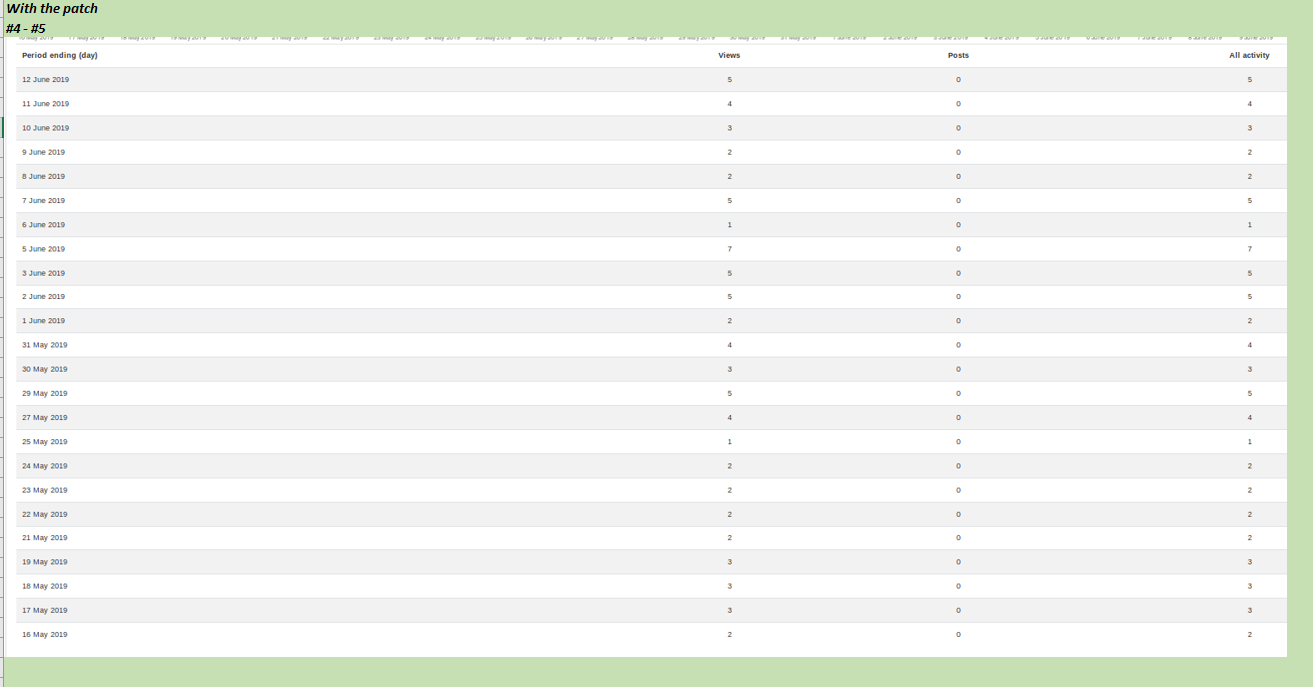This screenshot has height=687, width=1313.
Task: Select the '7 June 2019' date cell
Action: [x=43, y=200]
